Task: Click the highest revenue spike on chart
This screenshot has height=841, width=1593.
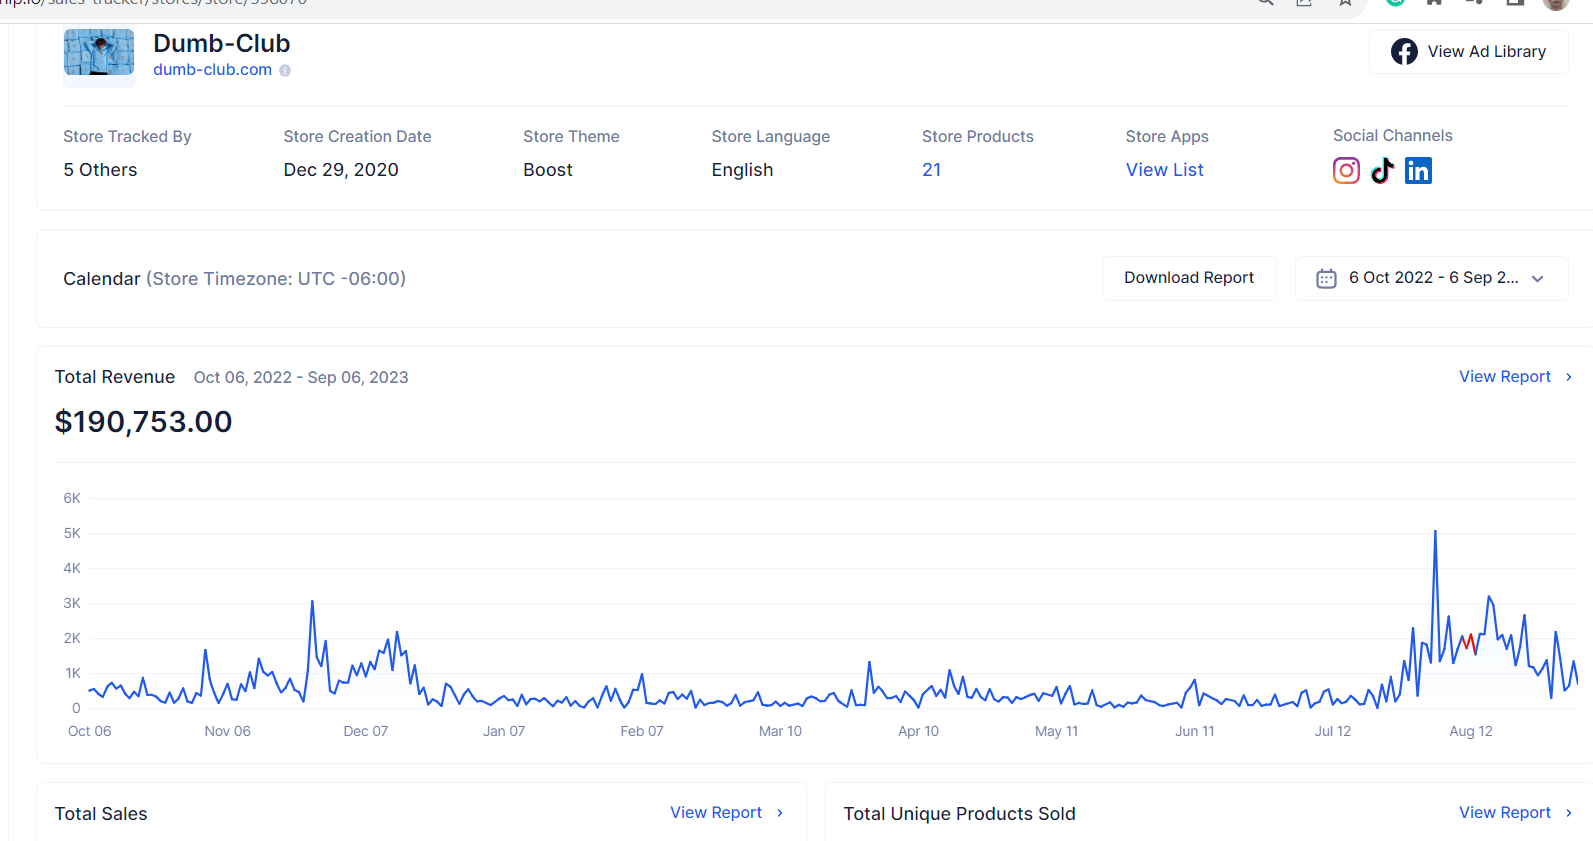Action: [x=1435, y=533]
